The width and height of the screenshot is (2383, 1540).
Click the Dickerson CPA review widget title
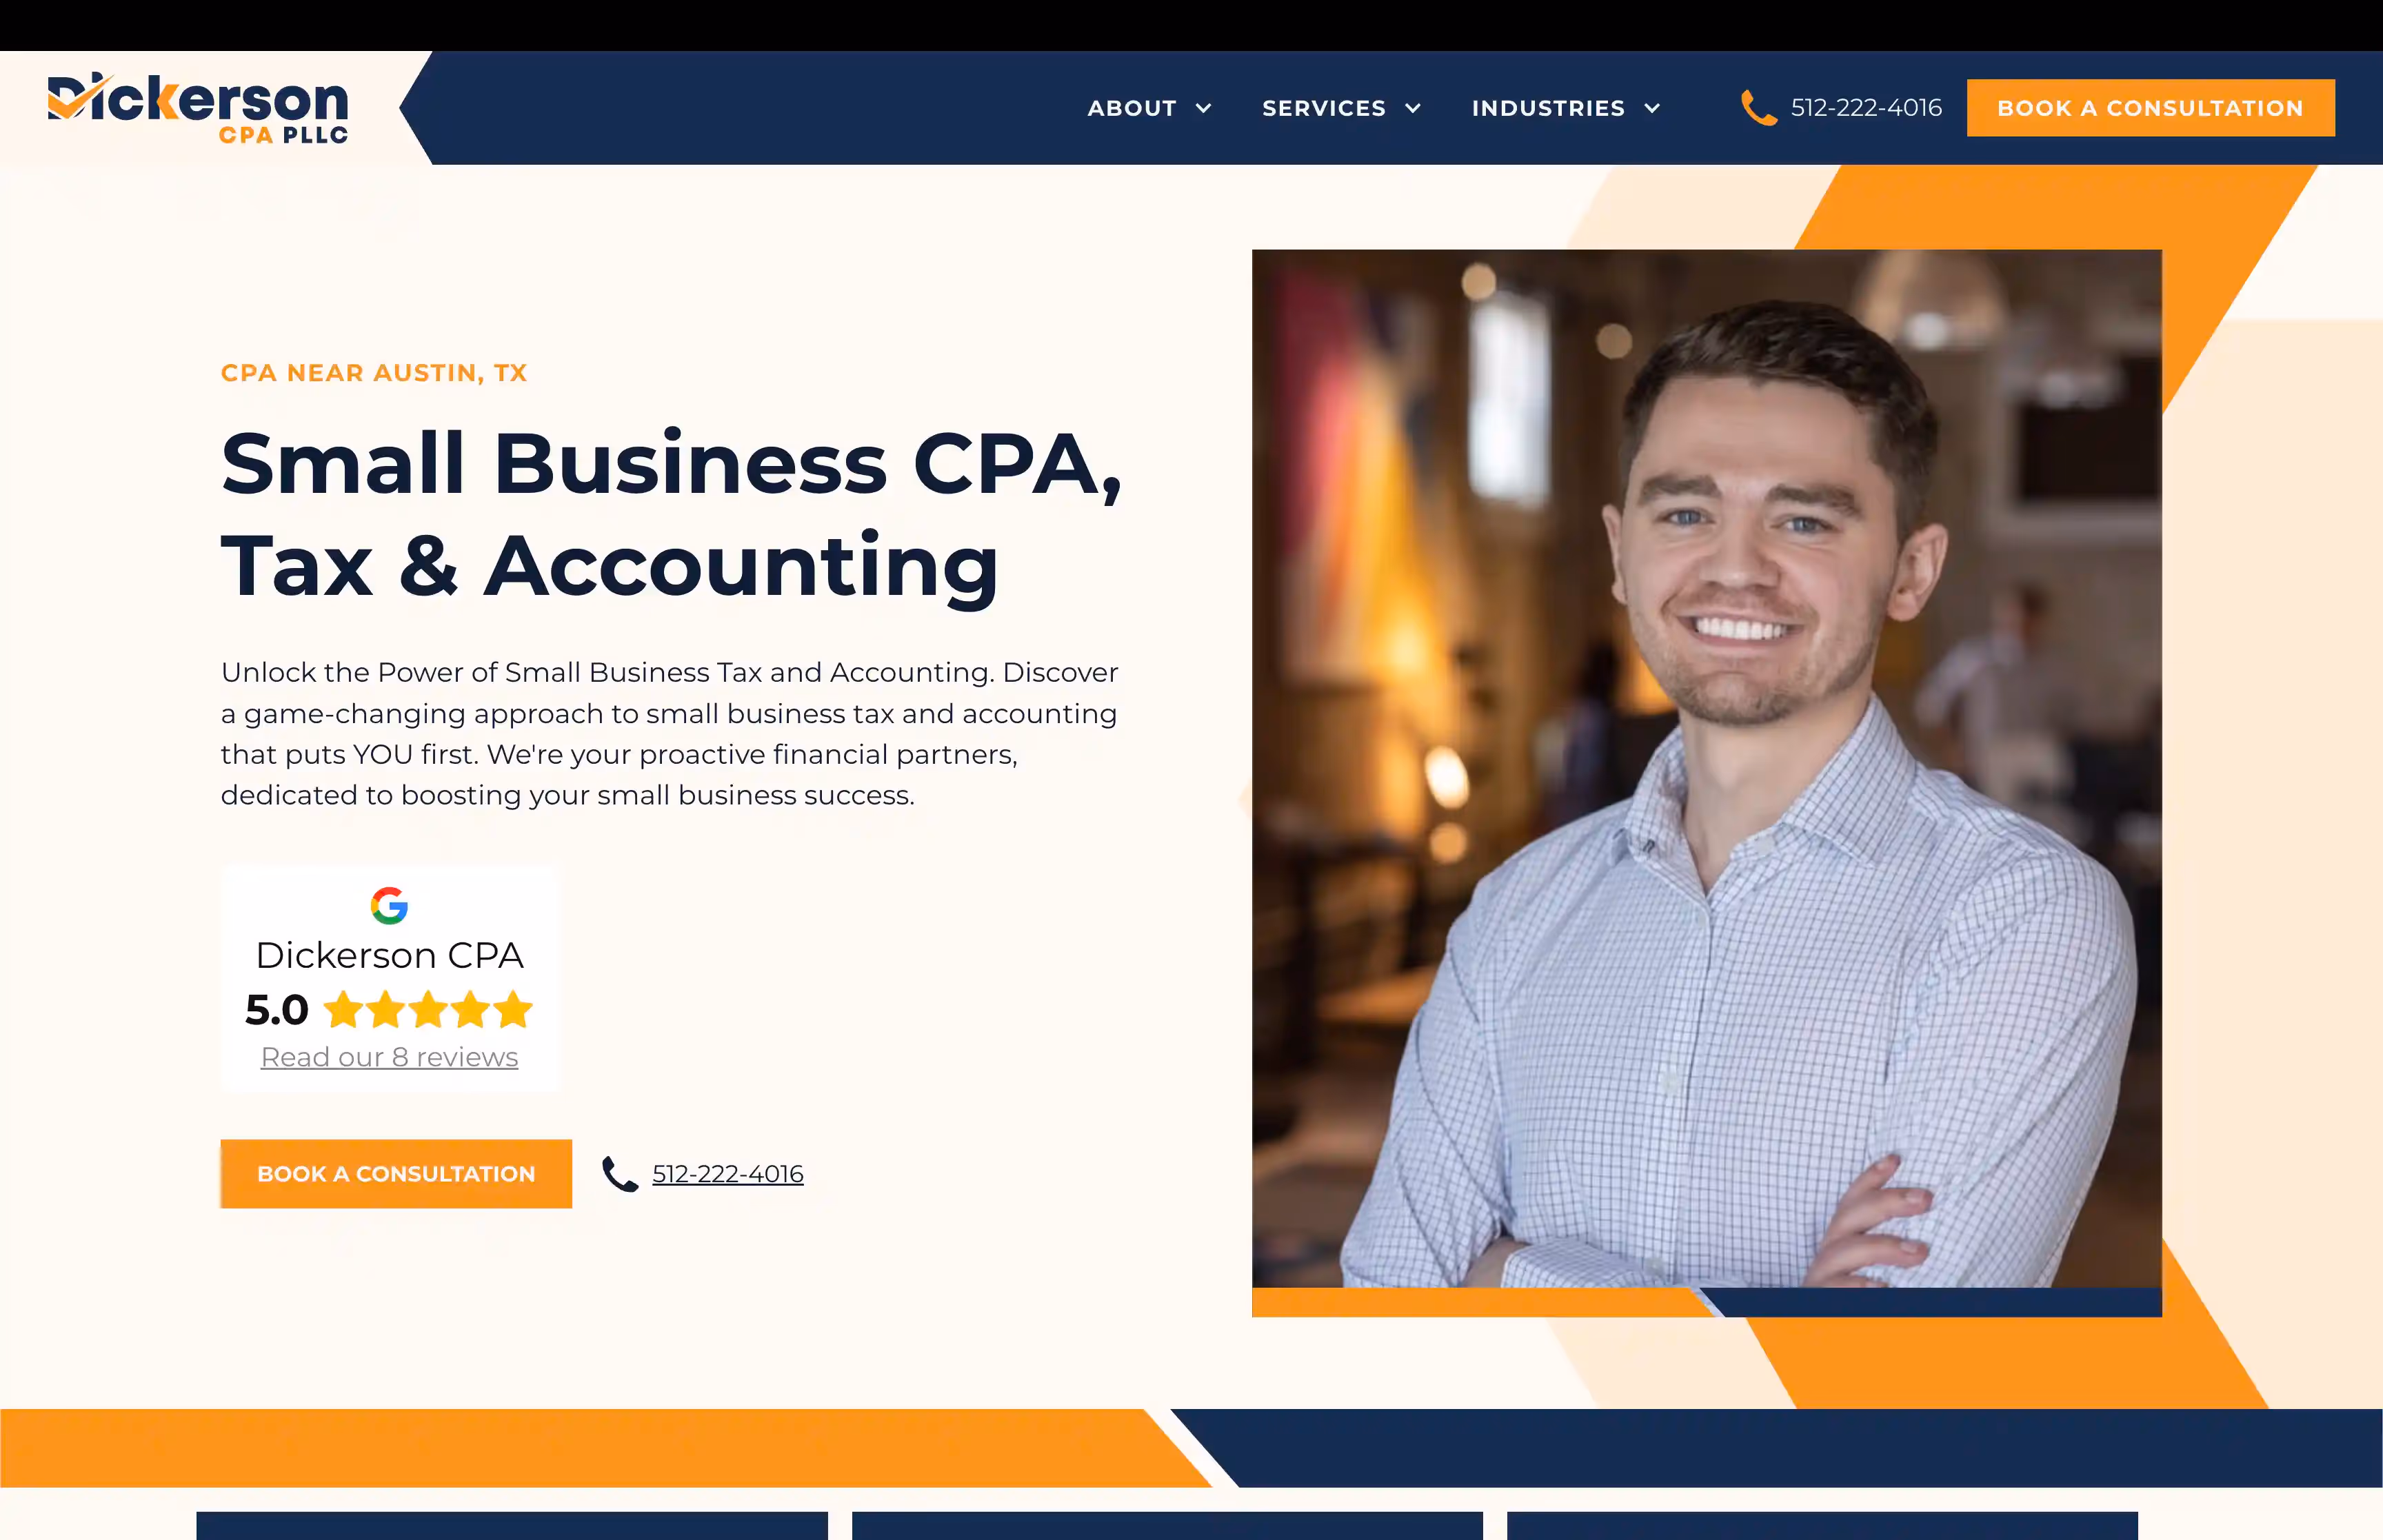coord(389,955)
